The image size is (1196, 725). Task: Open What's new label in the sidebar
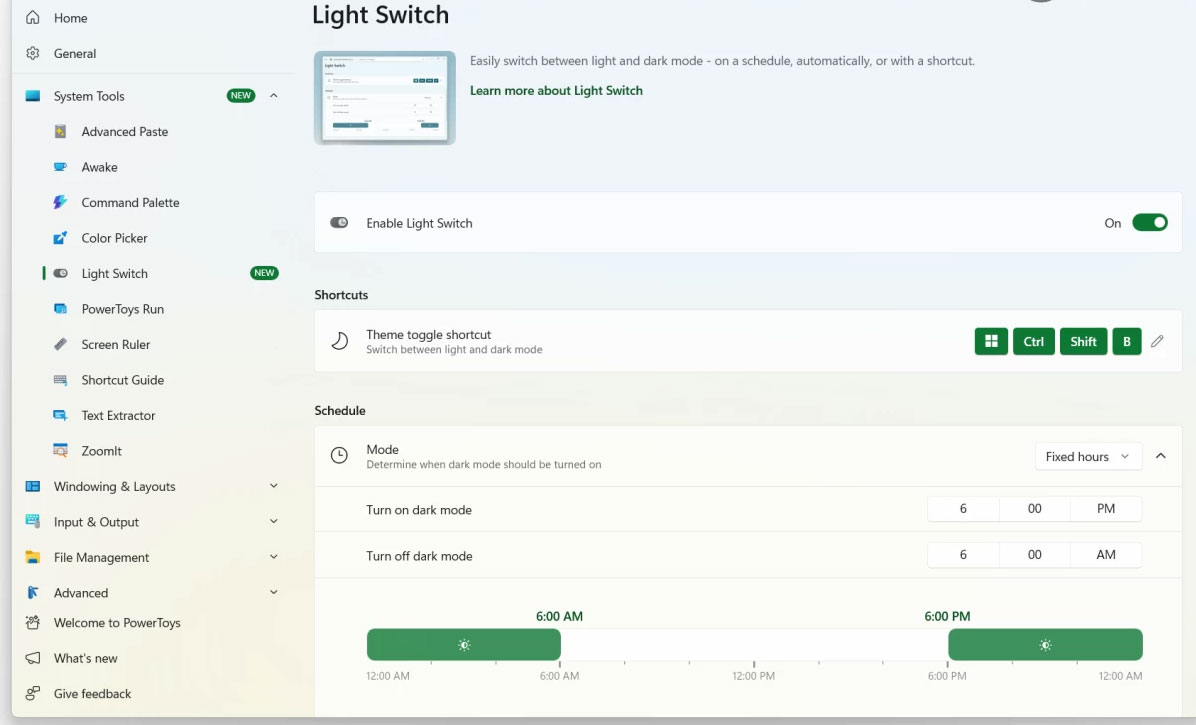pyautogui.click(x=85, y=658)
